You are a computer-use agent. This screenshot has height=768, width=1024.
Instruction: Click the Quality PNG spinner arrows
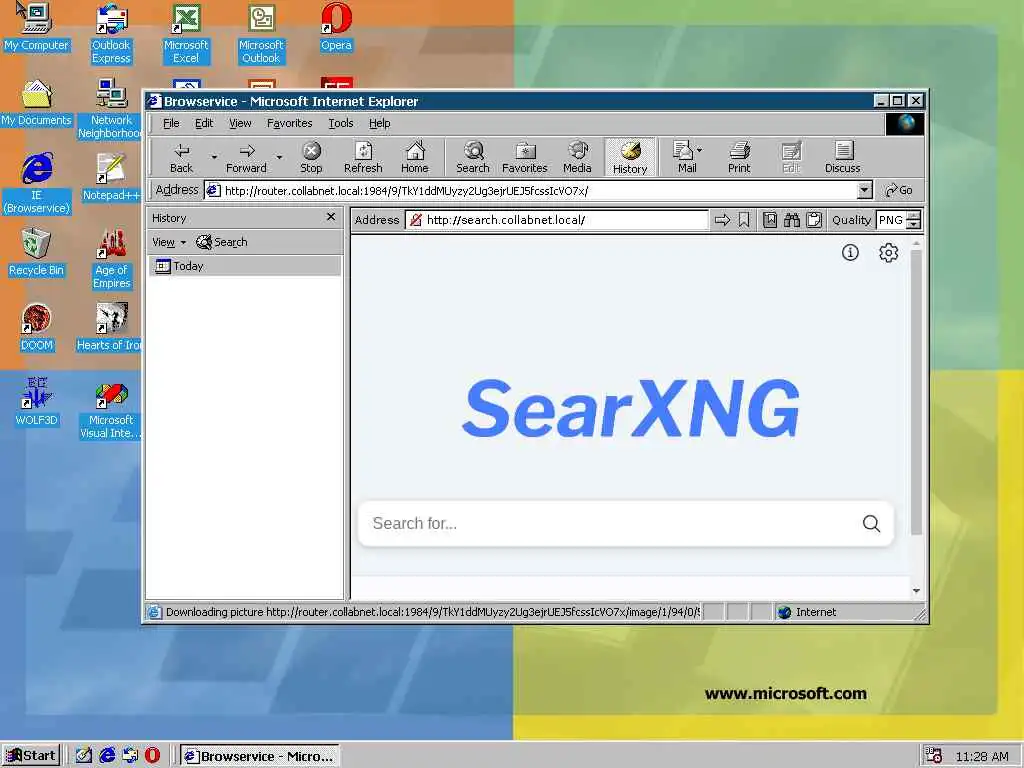pyautogui.click(x=914, y=220)
